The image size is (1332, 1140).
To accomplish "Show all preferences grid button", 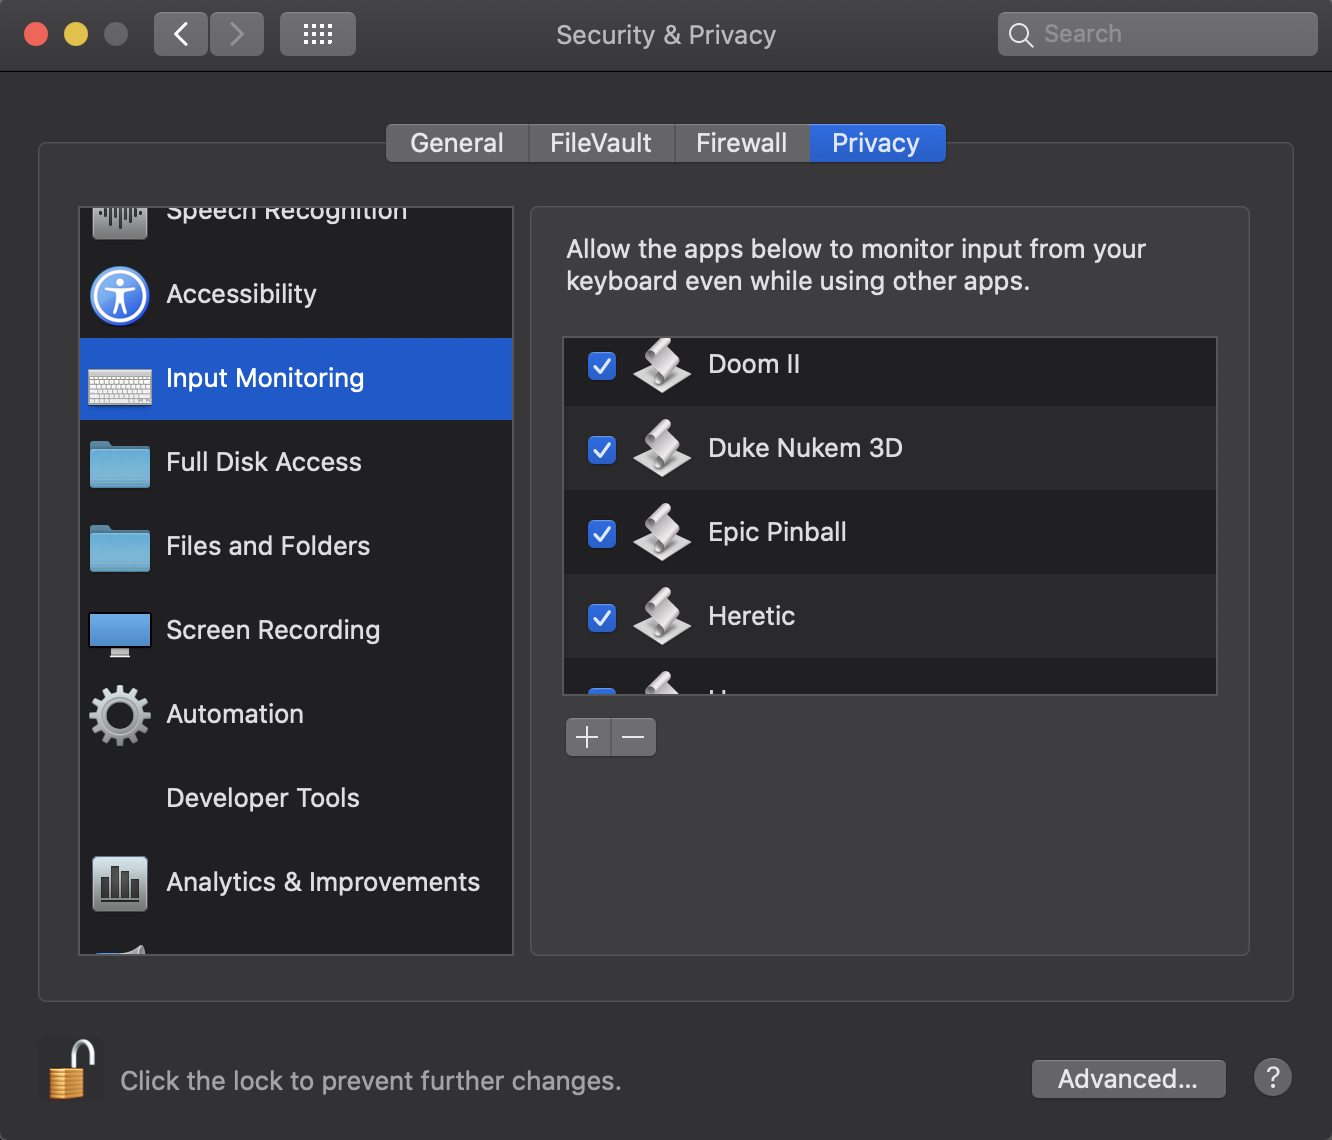I will (318, 34).
